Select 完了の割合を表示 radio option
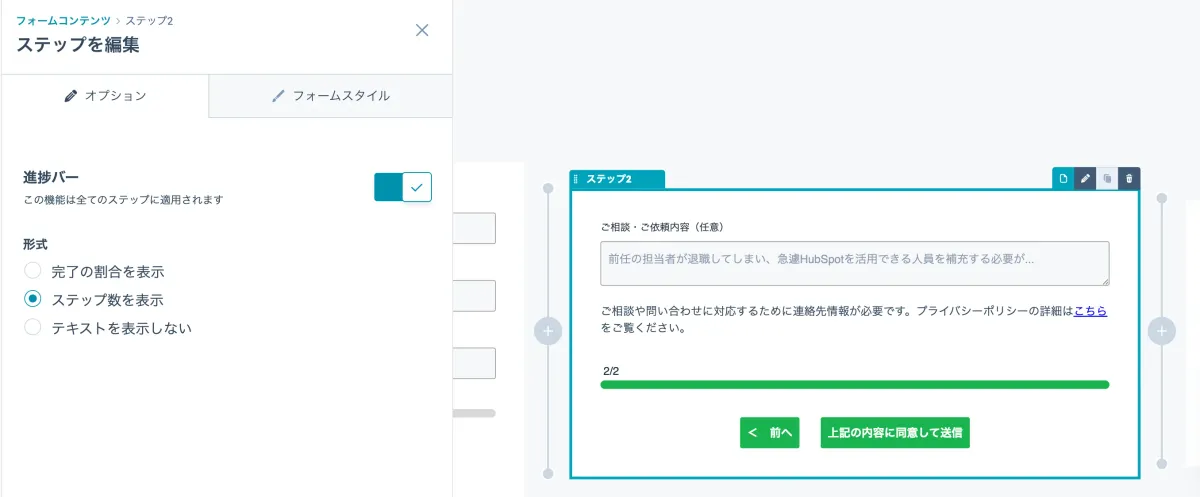This screenshot has height=497, width=1200. pos(33,271)
